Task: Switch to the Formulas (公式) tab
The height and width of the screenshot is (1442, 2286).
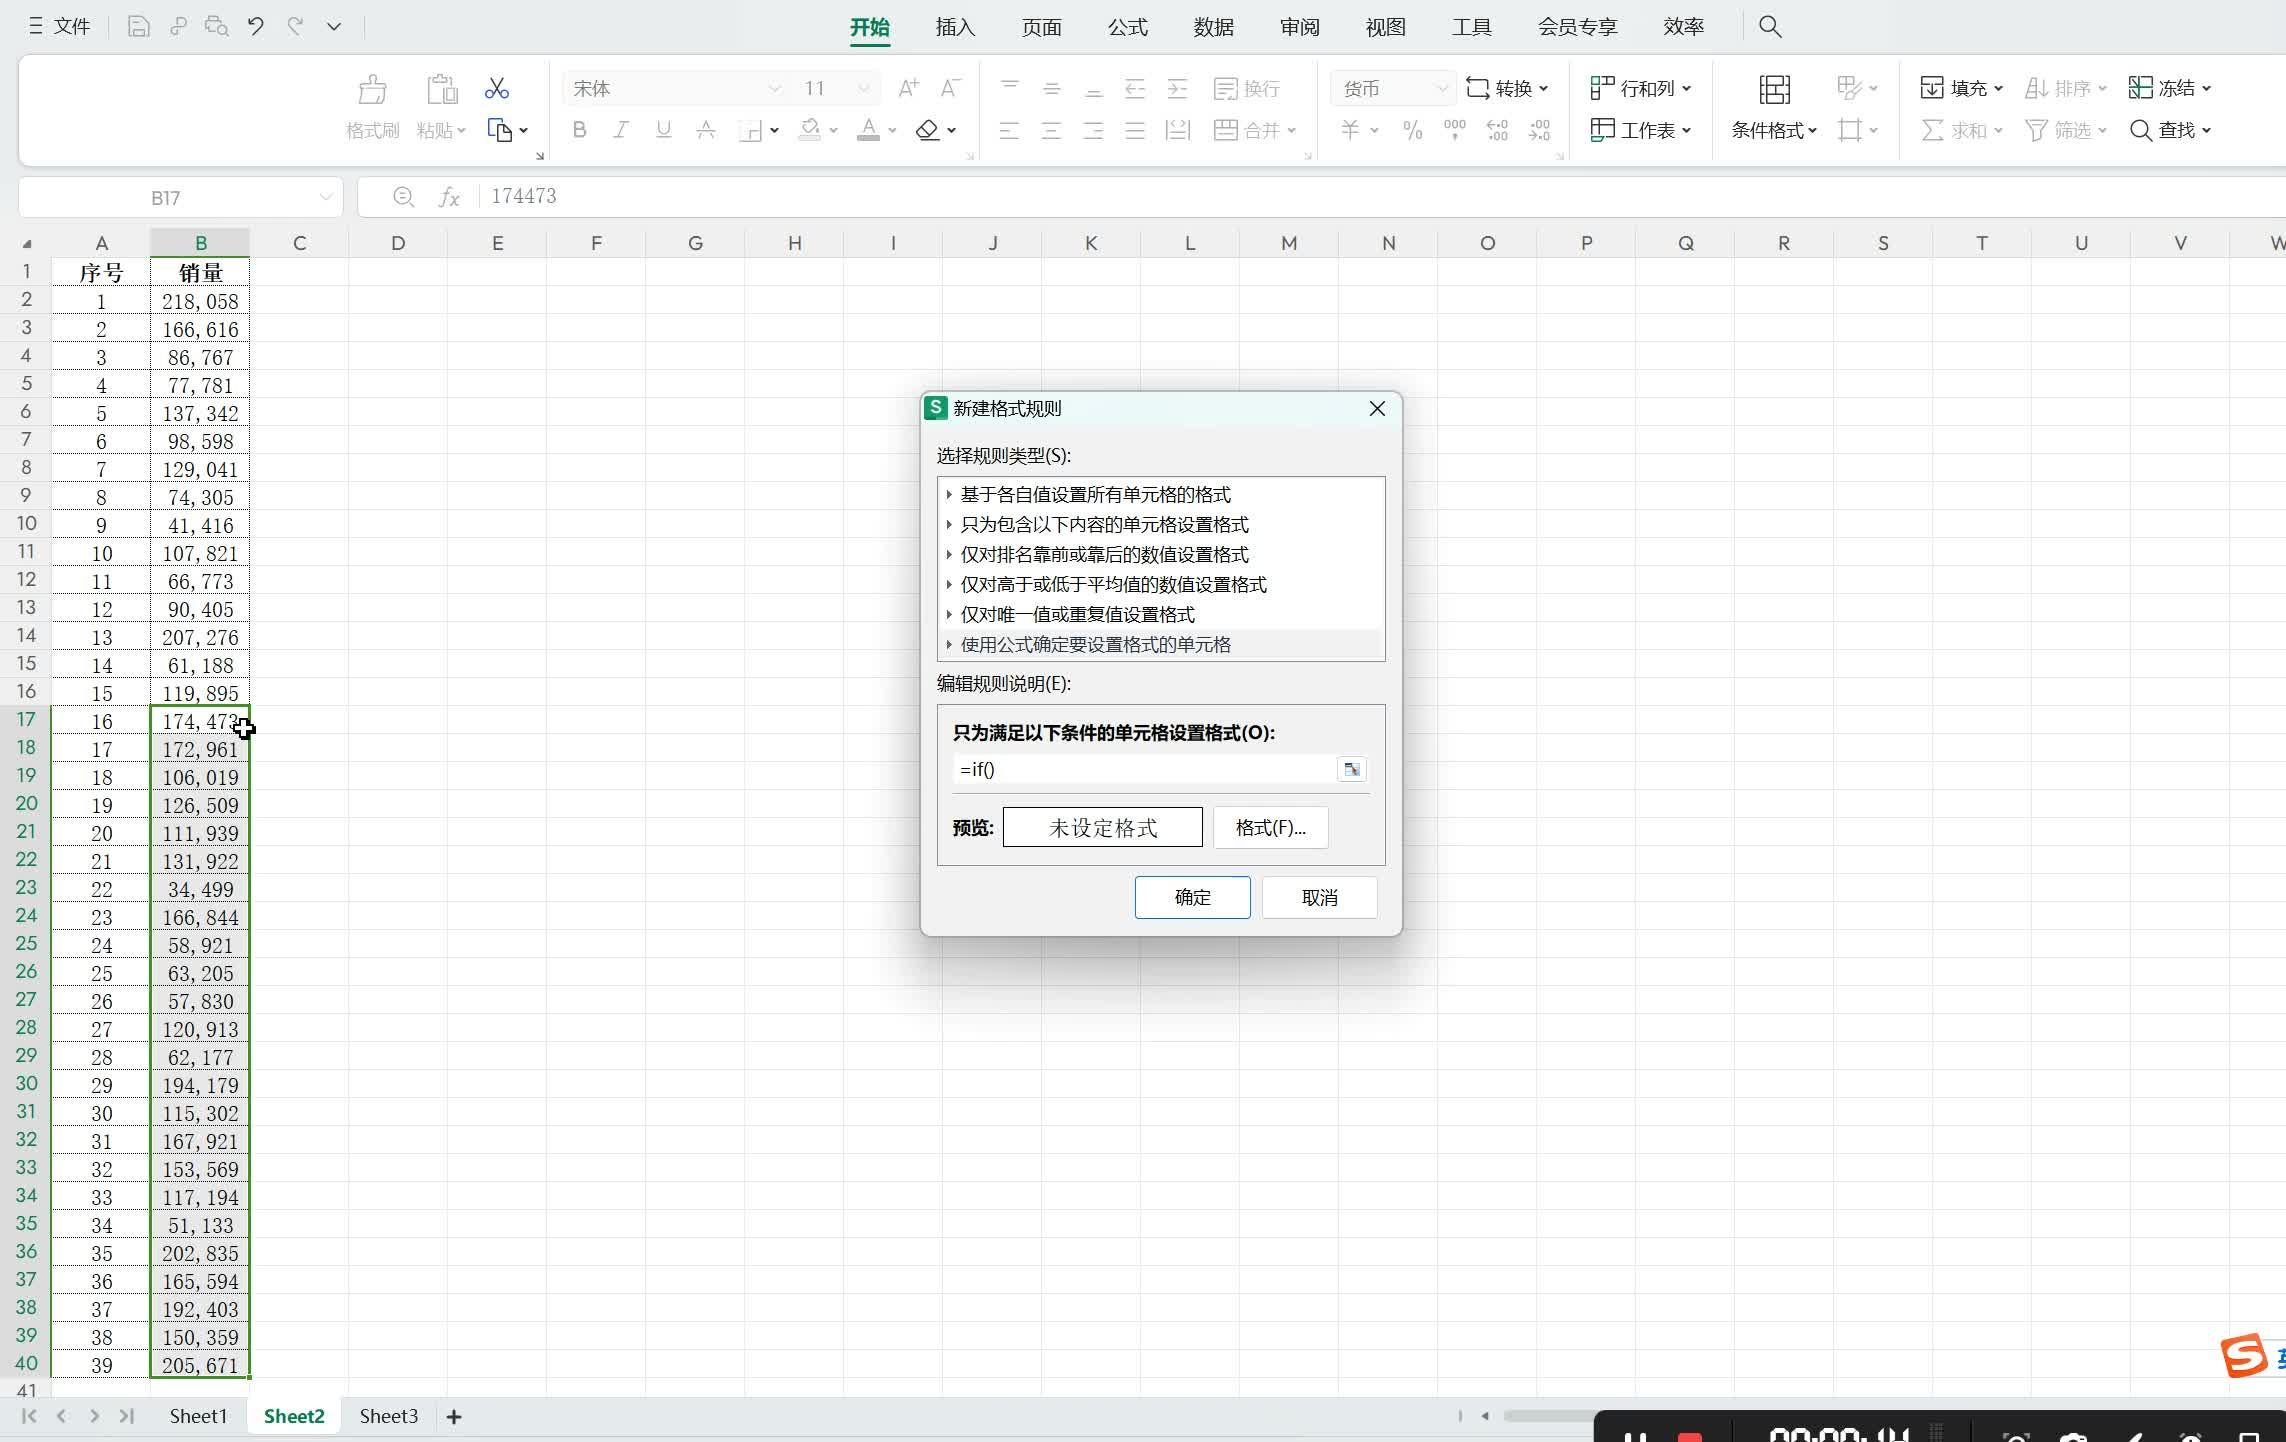Action: click(x=1127, y=27)
